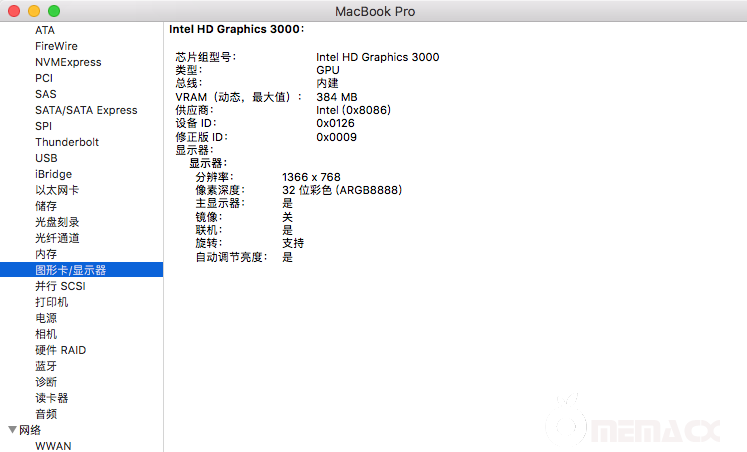
Task: Click the 芯片组型号 label
Action: (205, 57)
